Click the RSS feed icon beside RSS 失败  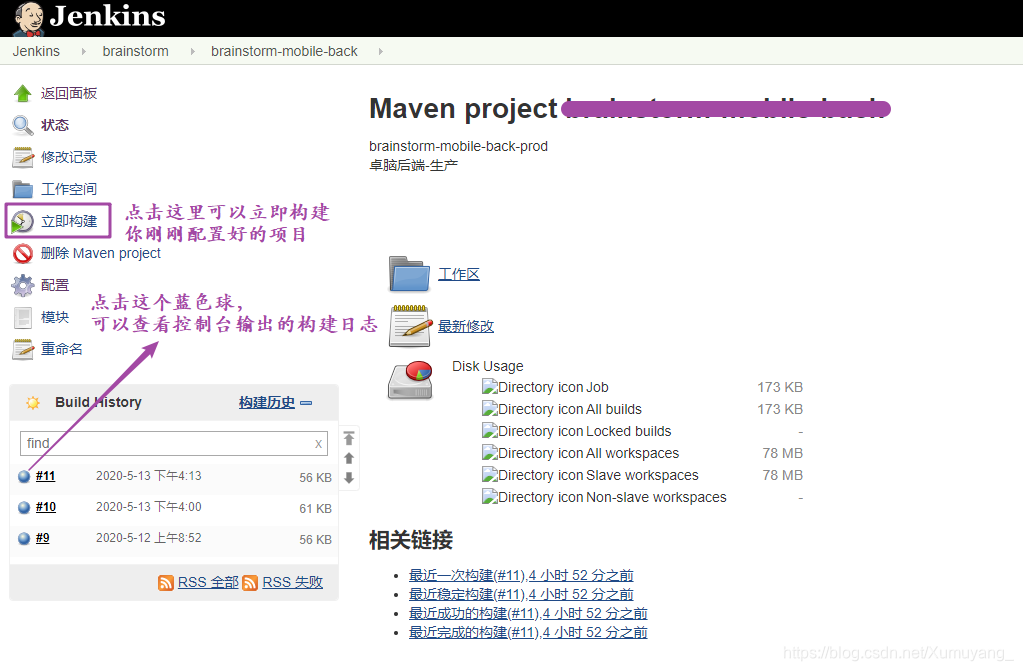pos(250,583)
